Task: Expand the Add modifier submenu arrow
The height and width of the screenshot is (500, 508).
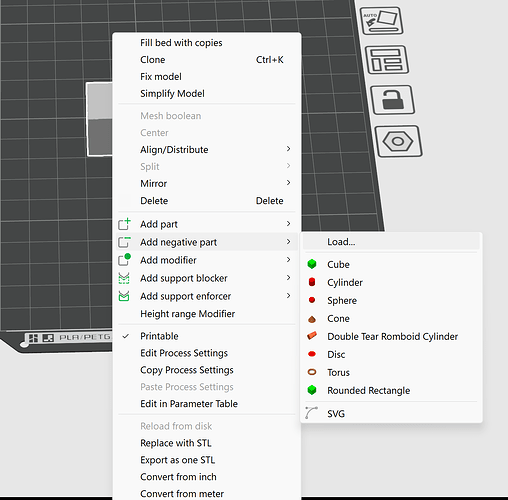Action: (x=288, y=260)
